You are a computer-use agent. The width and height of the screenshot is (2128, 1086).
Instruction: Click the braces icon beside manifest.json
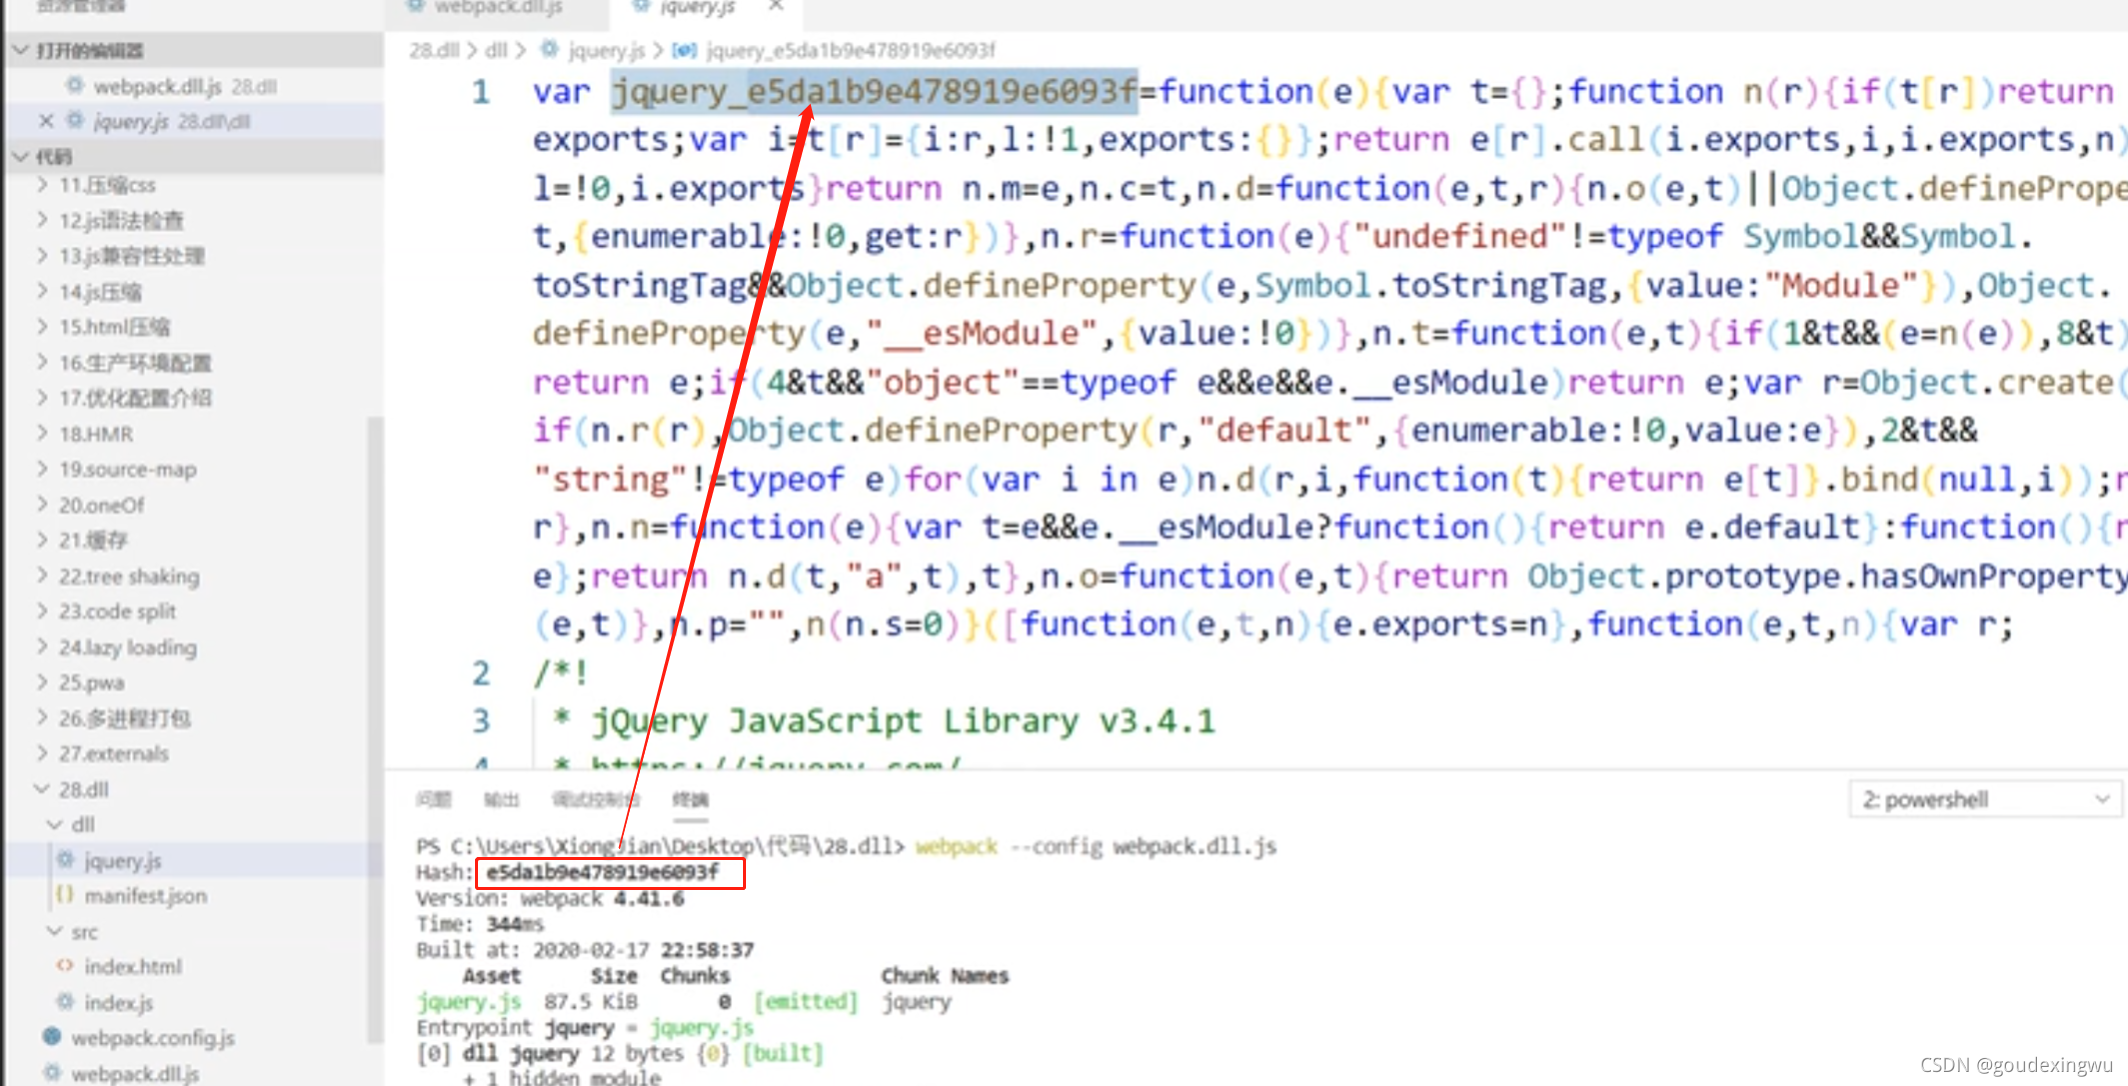65,895
